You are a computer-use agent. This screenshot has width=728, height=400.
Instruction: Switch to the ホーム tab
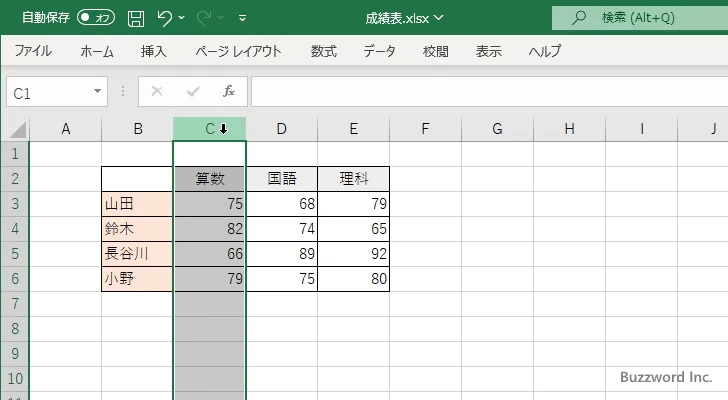coord(97,51)
